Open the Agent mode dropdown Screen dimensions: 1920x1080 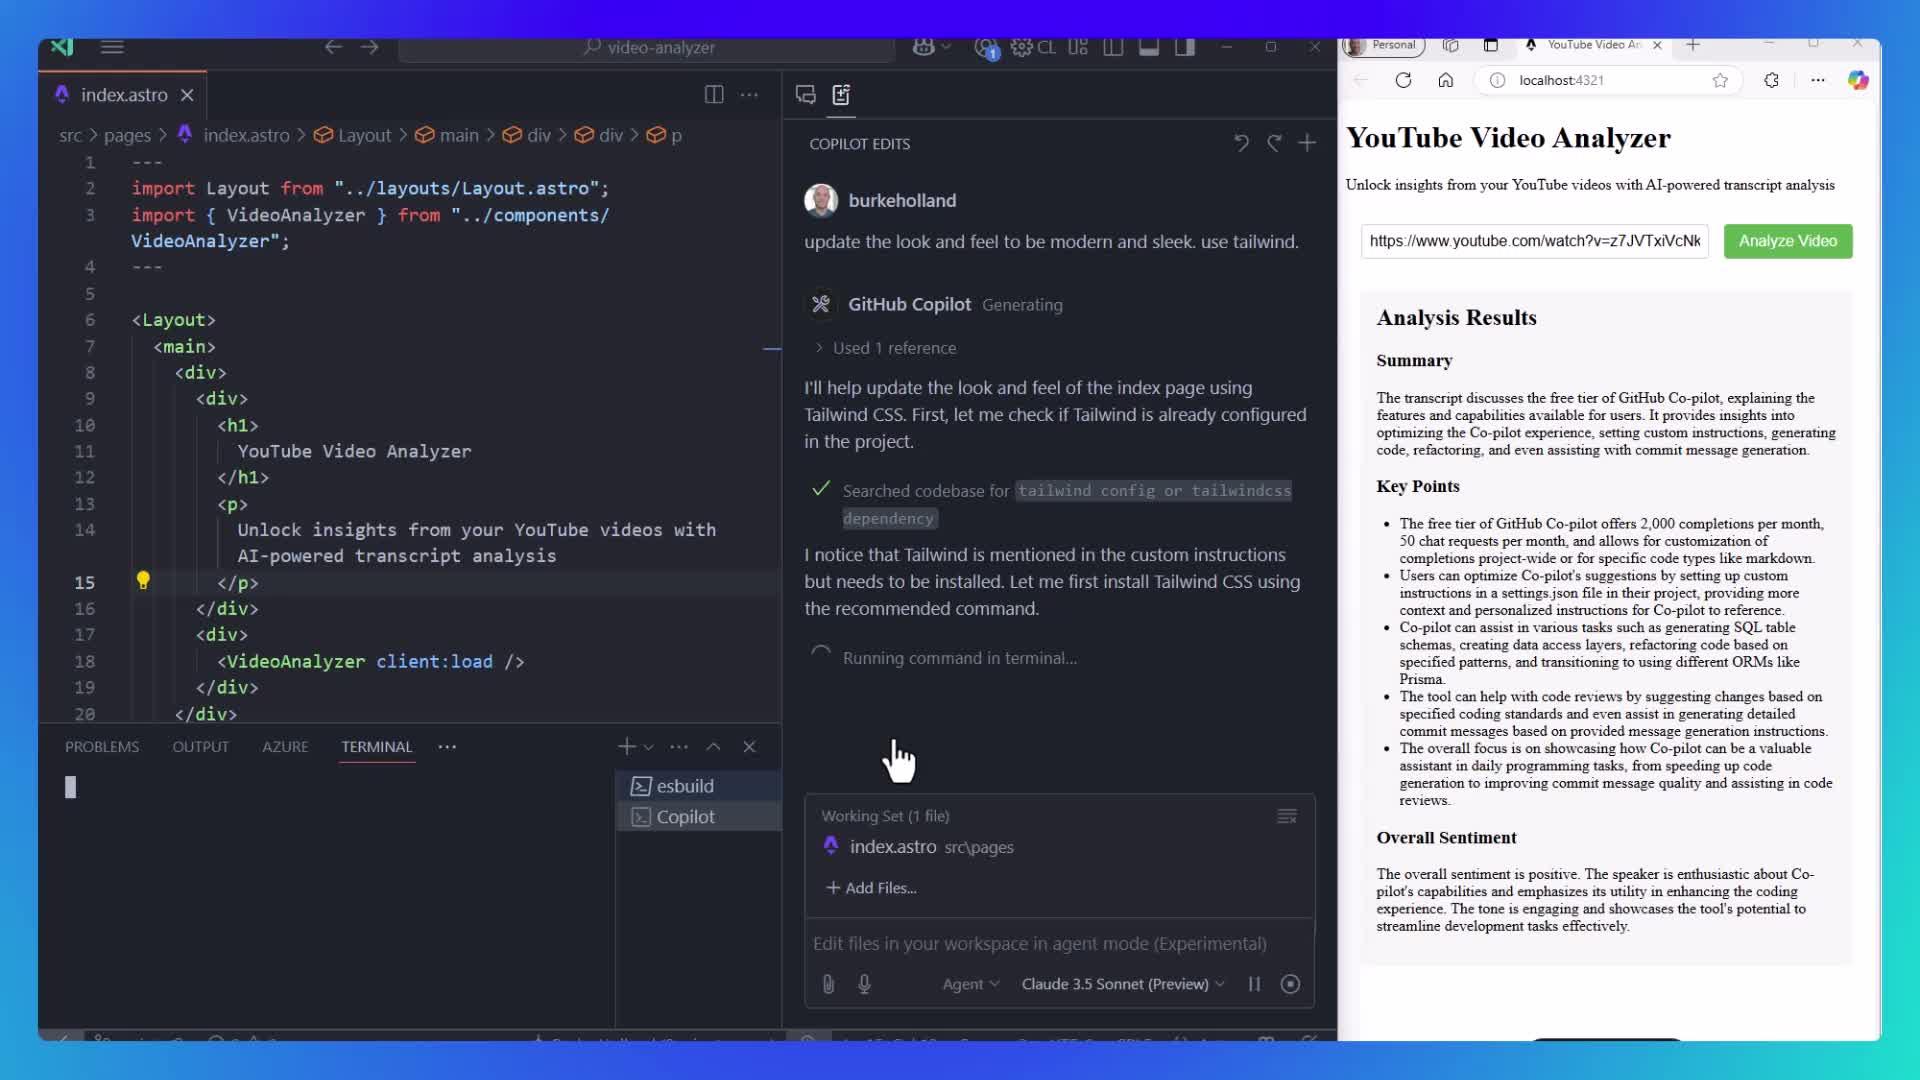[971, 984]
